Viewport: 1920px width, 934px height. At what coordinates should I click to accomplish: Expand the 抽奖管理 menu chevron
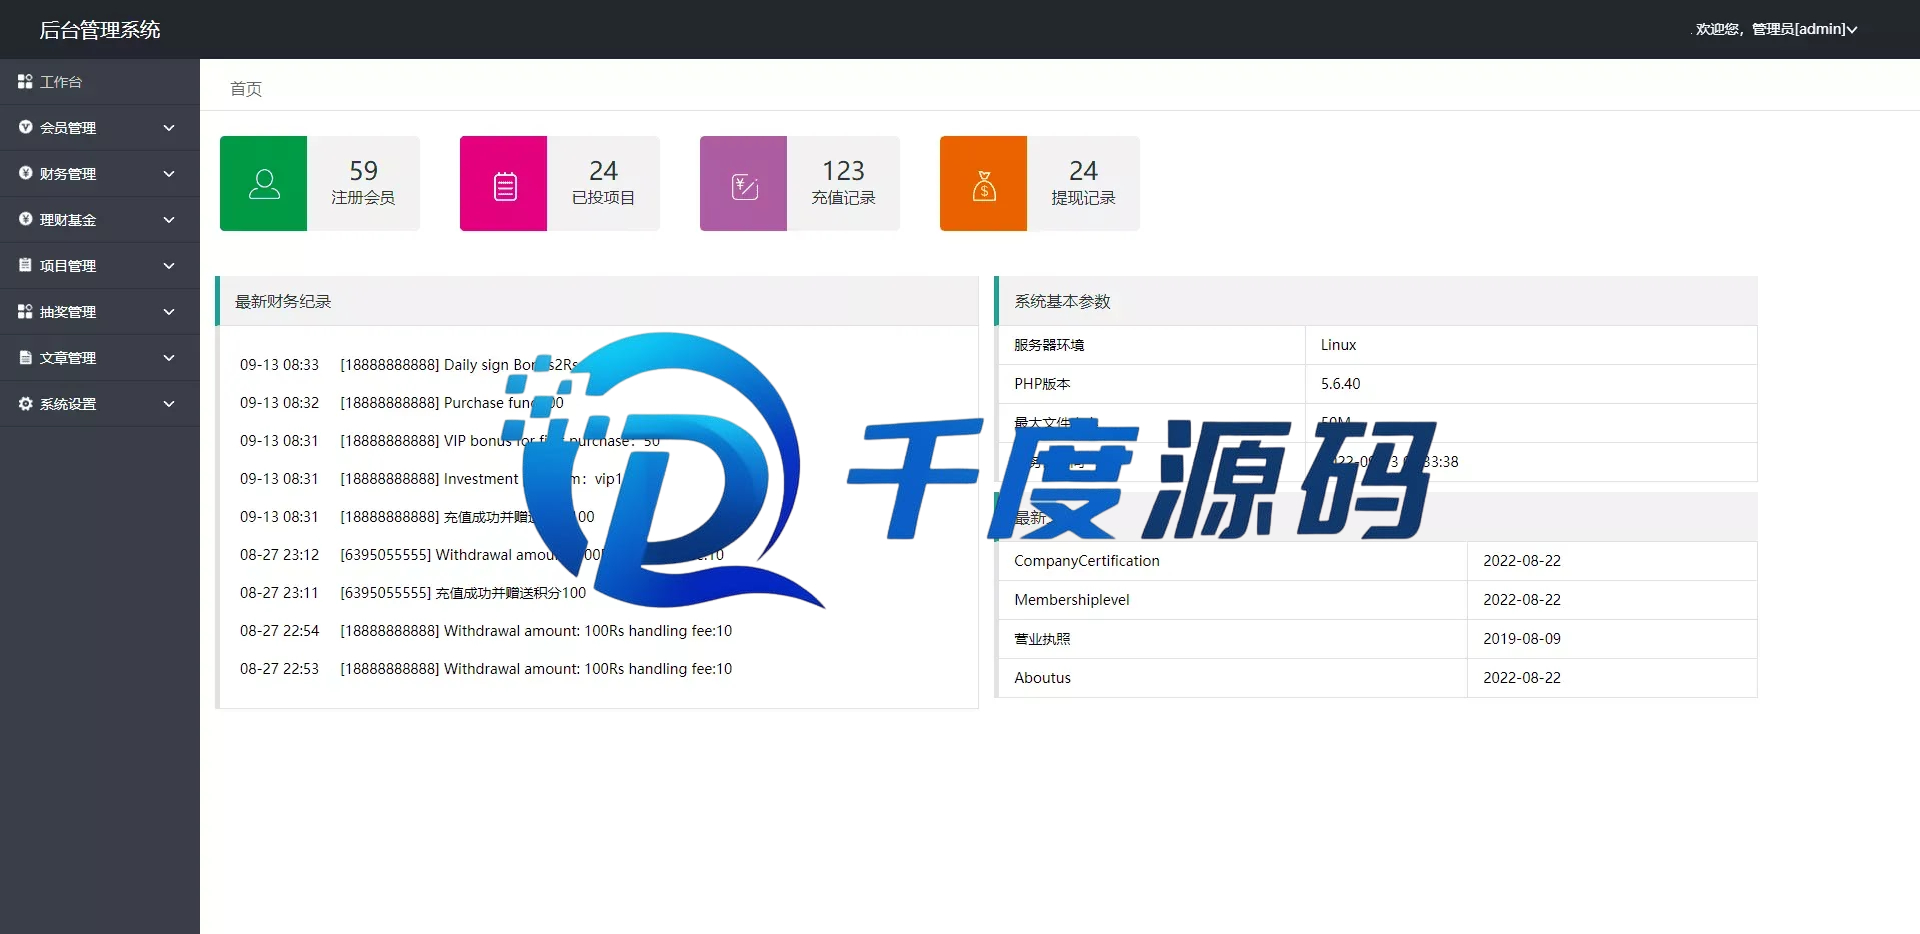(169, 312)
